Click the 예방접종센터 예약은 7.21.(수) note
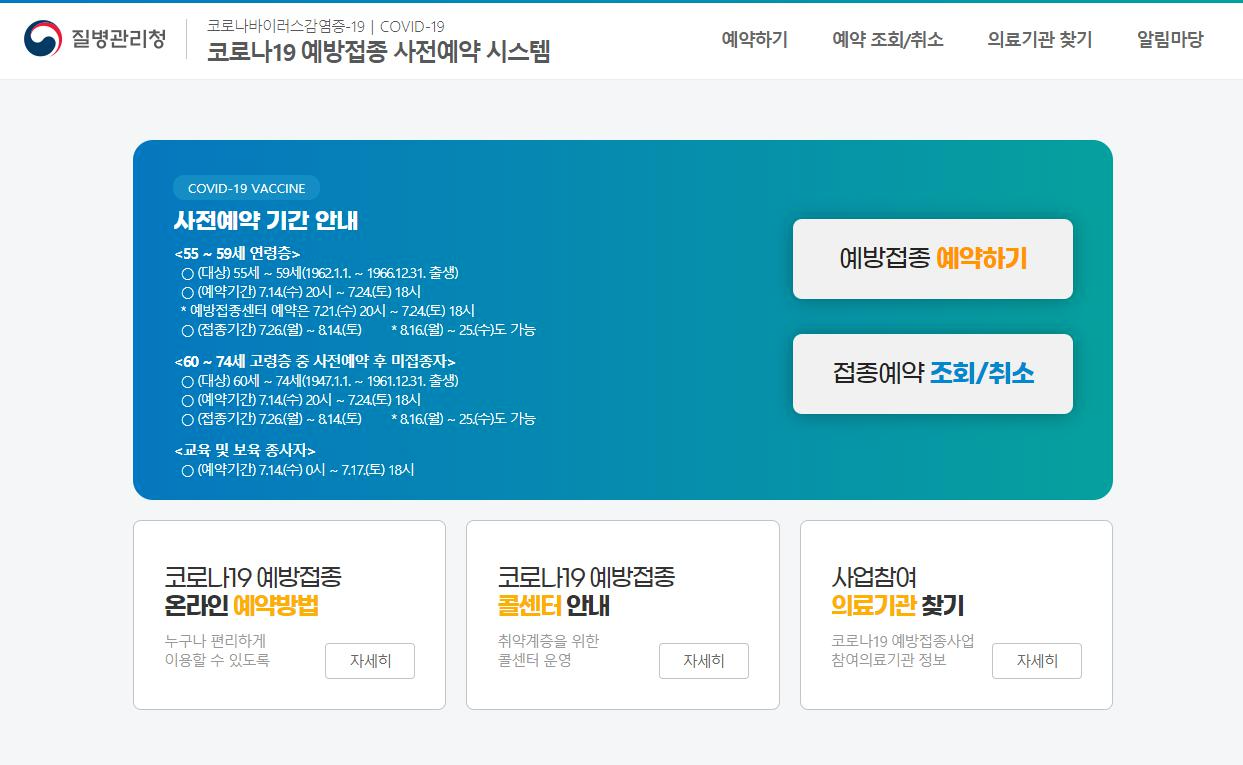 pos(327,311)
